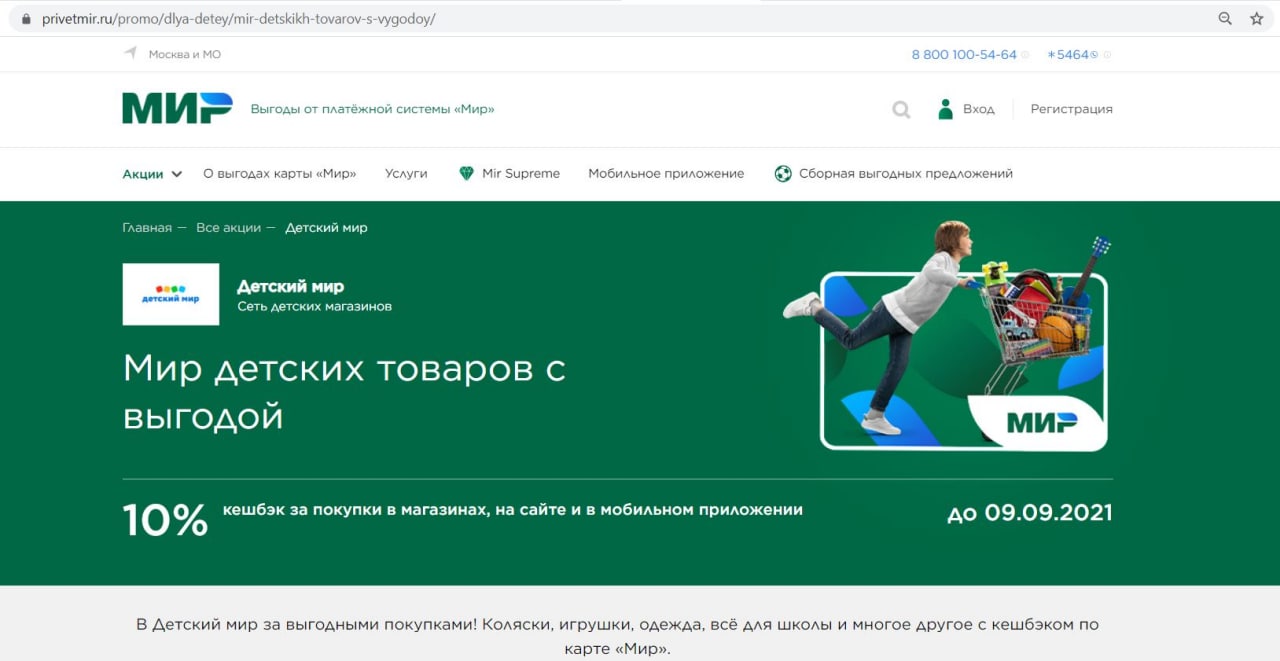Viewport: 1280px width, 661px height.
Task: Click the lock icon in address bar
Action: 26,19
